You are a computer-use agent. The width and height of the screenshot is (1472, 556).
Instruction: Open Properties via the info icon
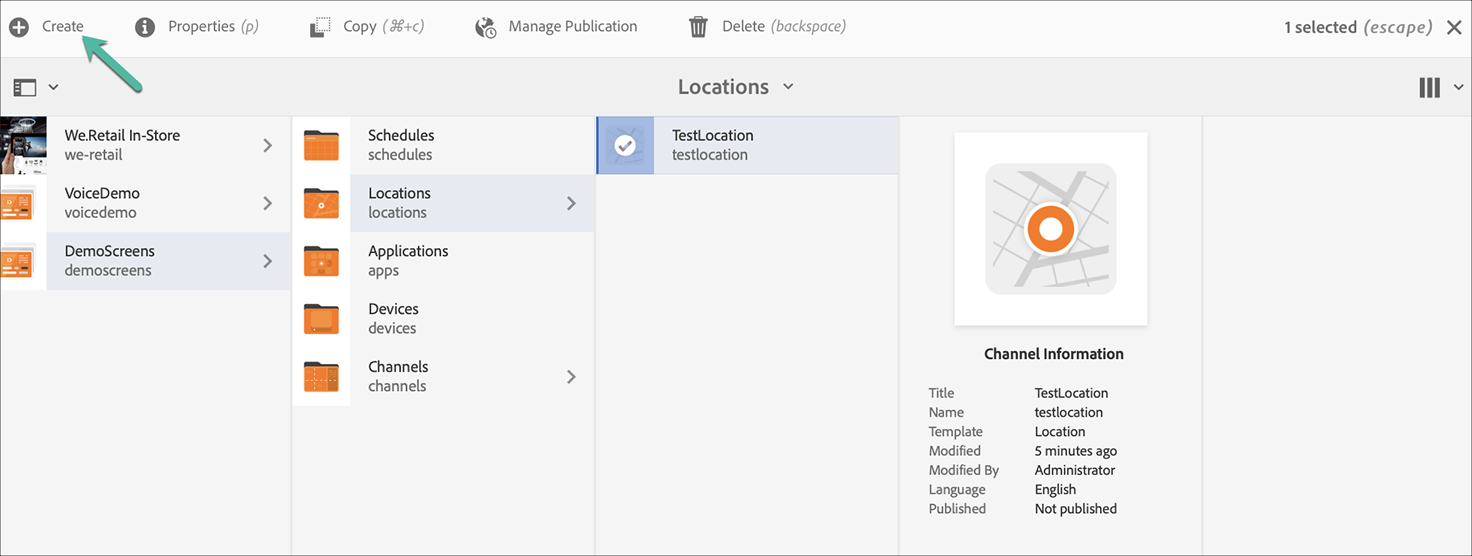tap(145, 27)
